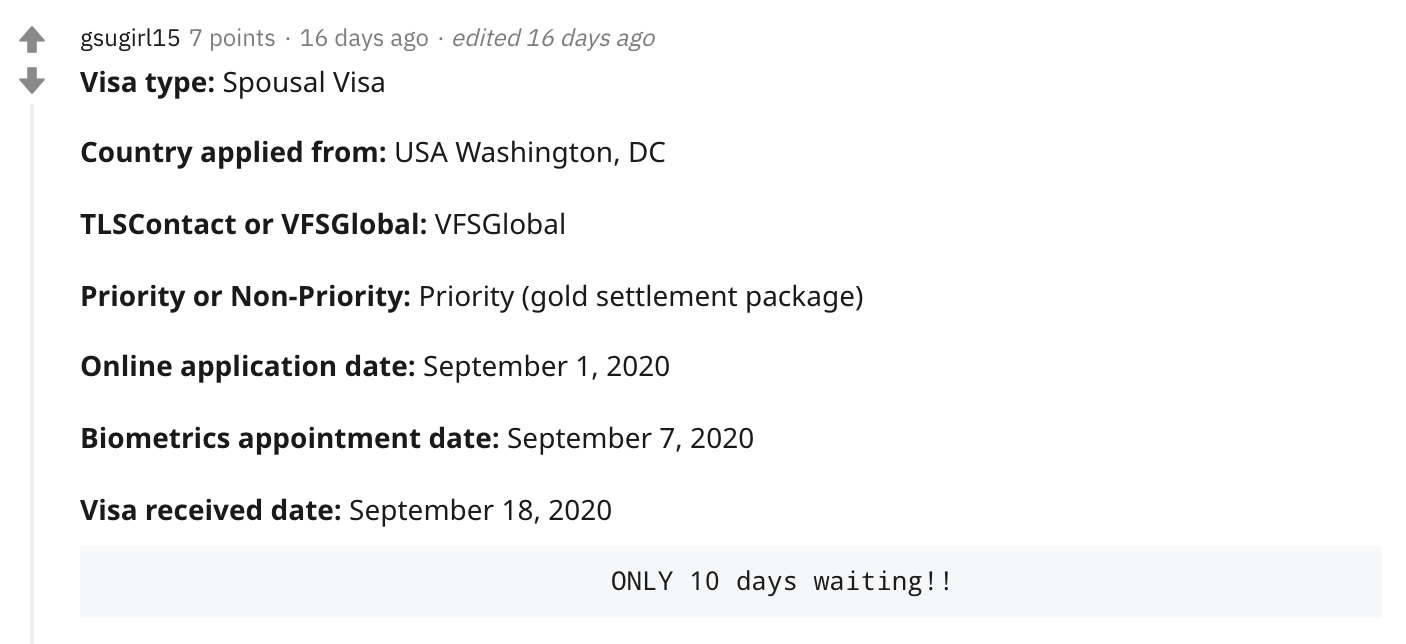Click the TLSContact or VFSGlobal label
This screenshot has height=644, width=1406.
(x=254, y=224)
